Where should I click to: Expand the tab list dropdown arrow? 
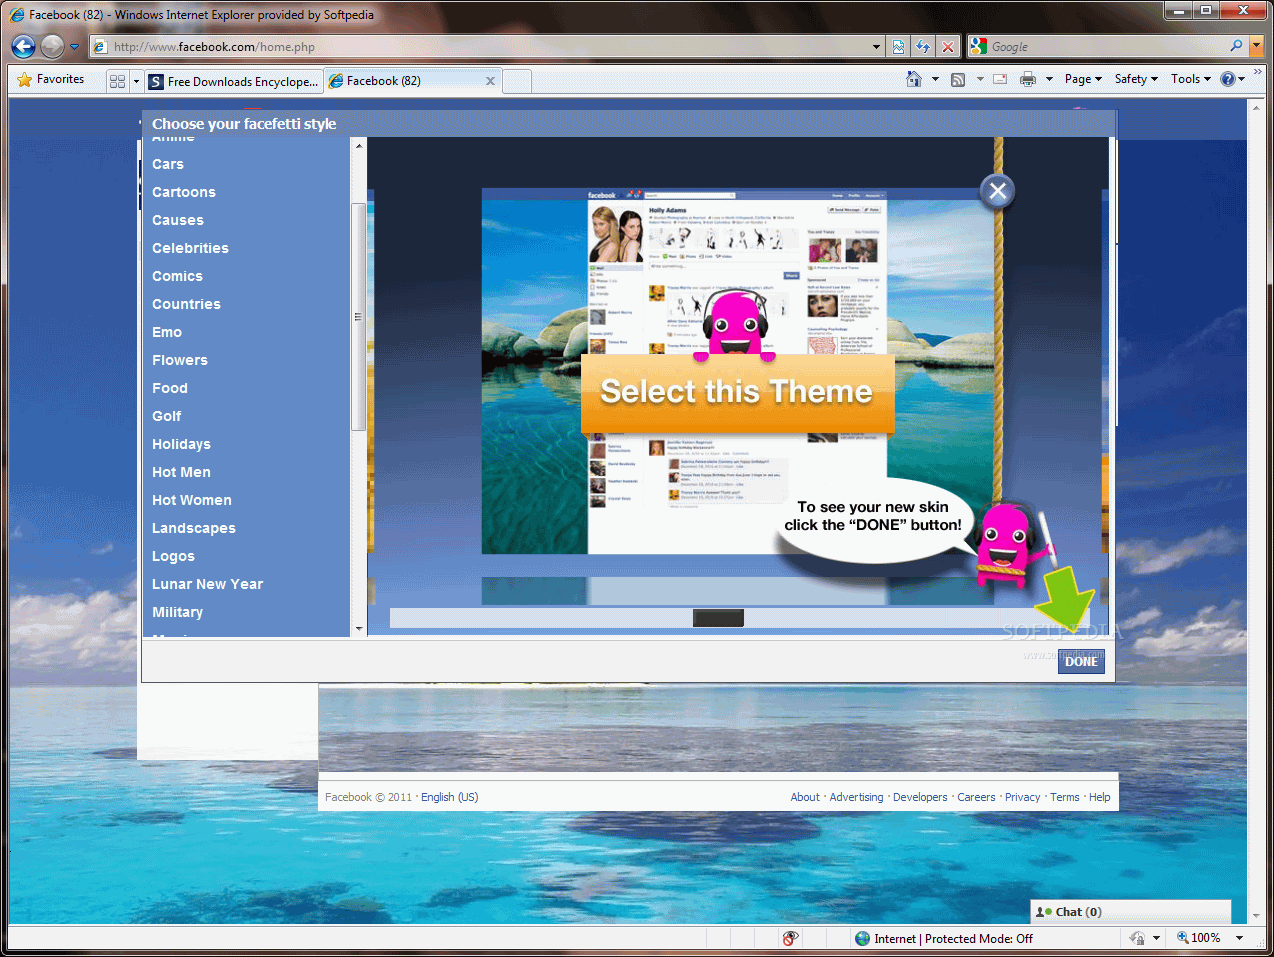pos(136,81)
